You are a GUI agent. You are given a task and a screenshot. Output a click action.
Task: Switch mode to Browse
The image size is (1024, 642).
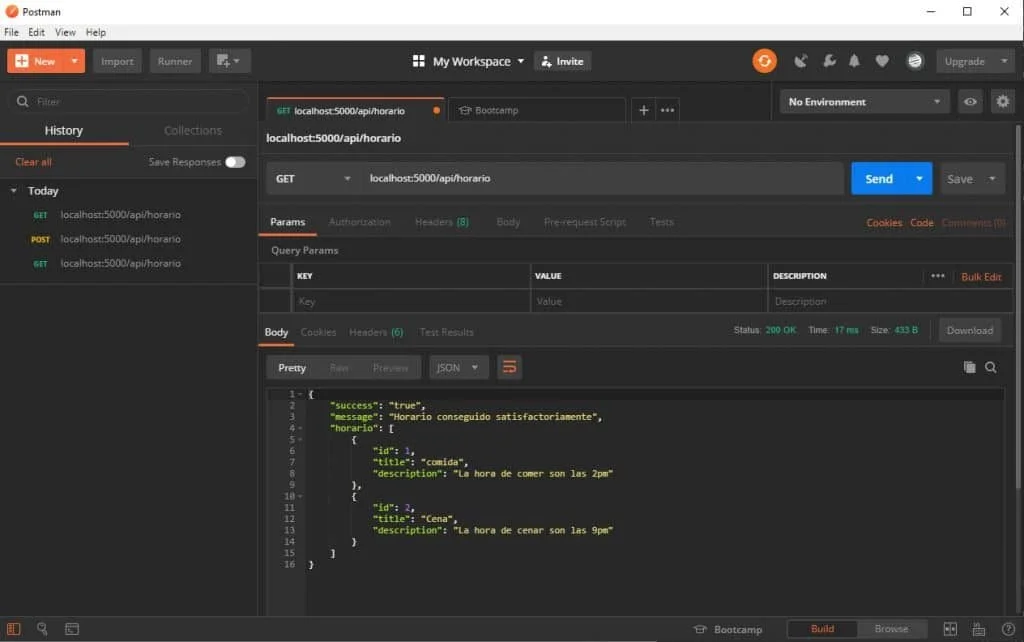891,628
